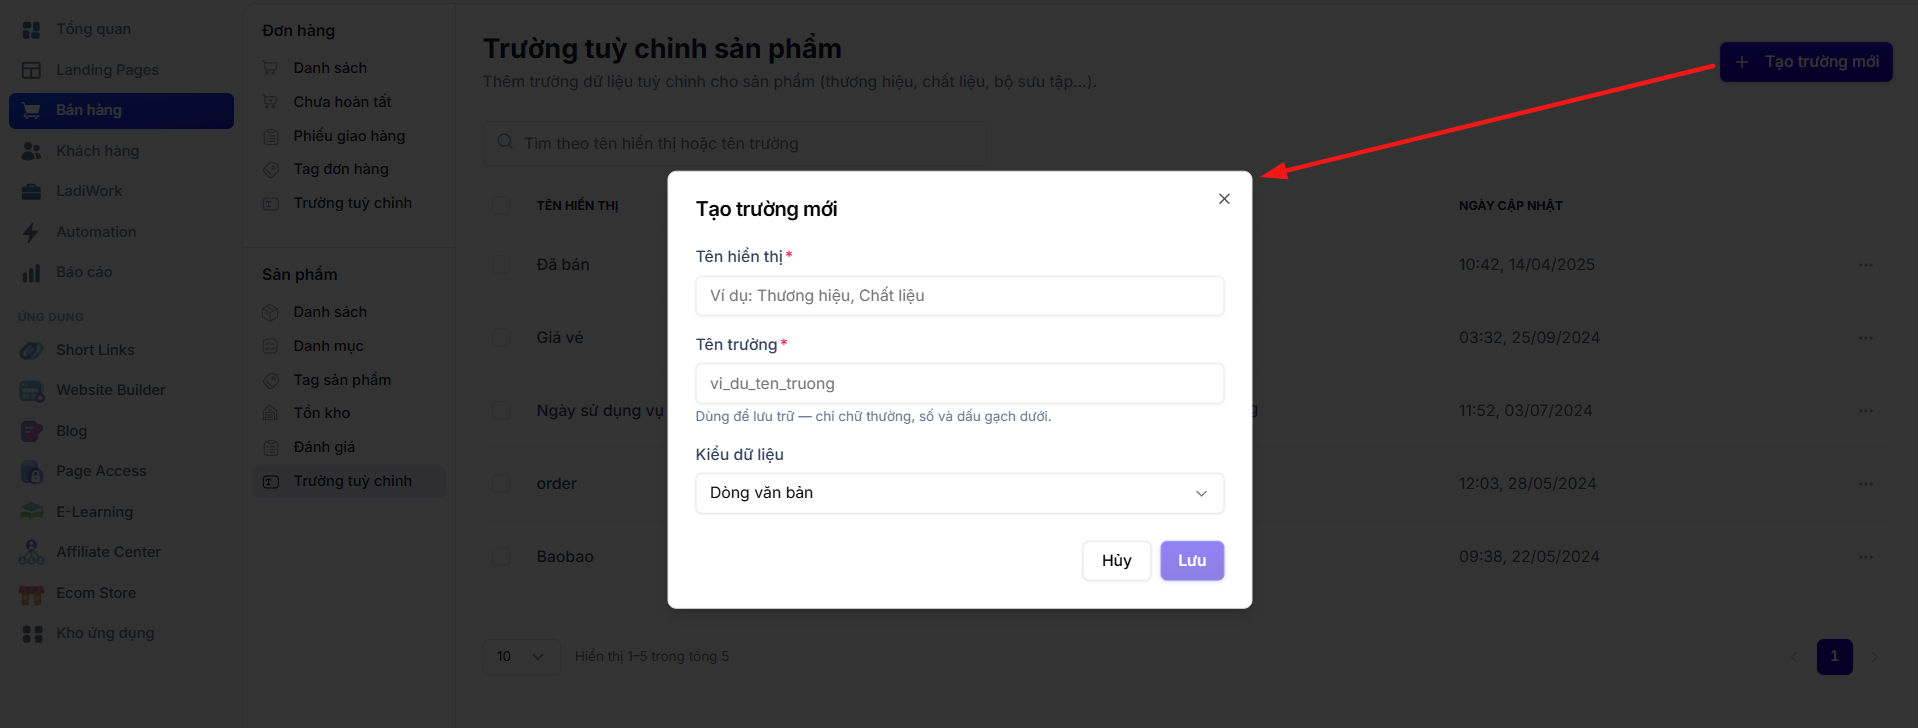Image resolution: width=1918 pixels, height=728 pixels.
Task: Click the E-Learning icon in sidebar
Action: pos(31,512)
